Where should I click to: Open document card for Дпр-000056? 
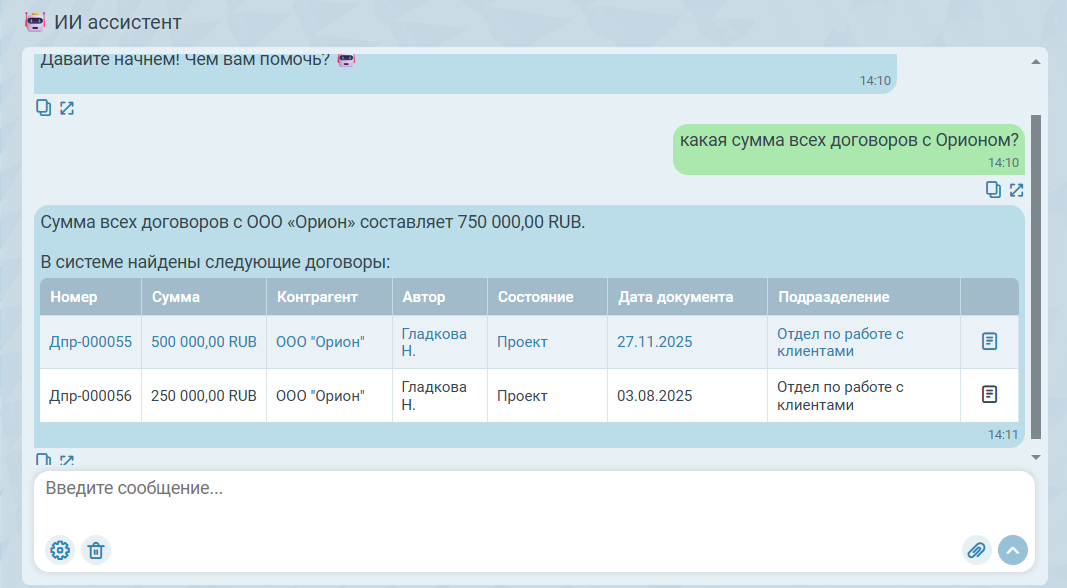point(989,394)
